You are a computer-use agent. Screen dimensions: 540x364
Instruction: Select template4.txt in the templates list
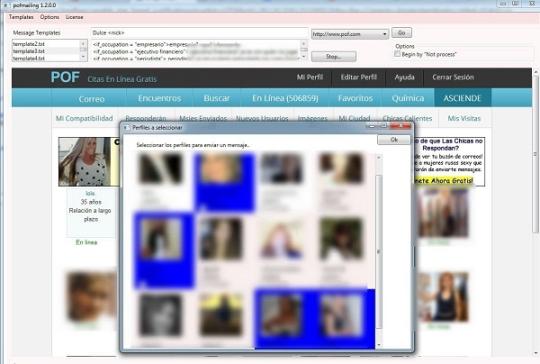tap(29, 58)
